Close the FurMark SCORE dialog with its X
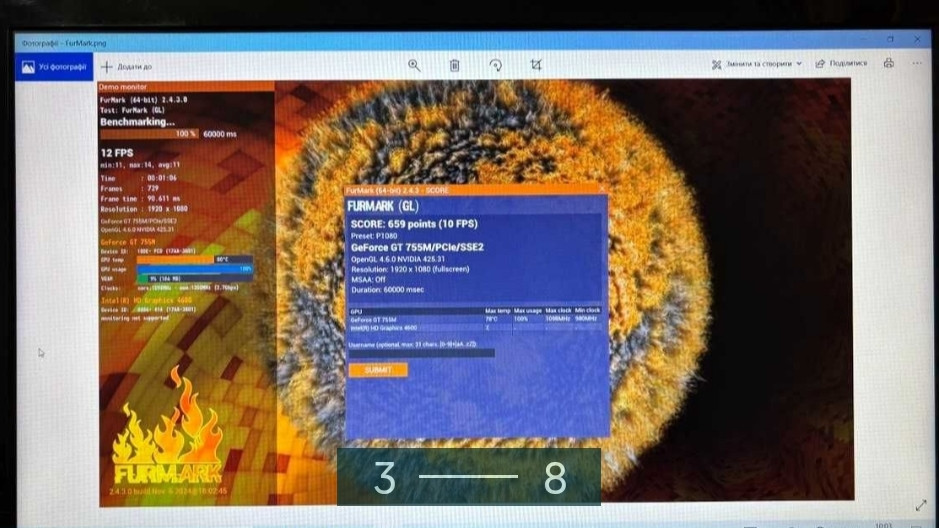This screenshot has width=939, height=528. pos(602,190)
